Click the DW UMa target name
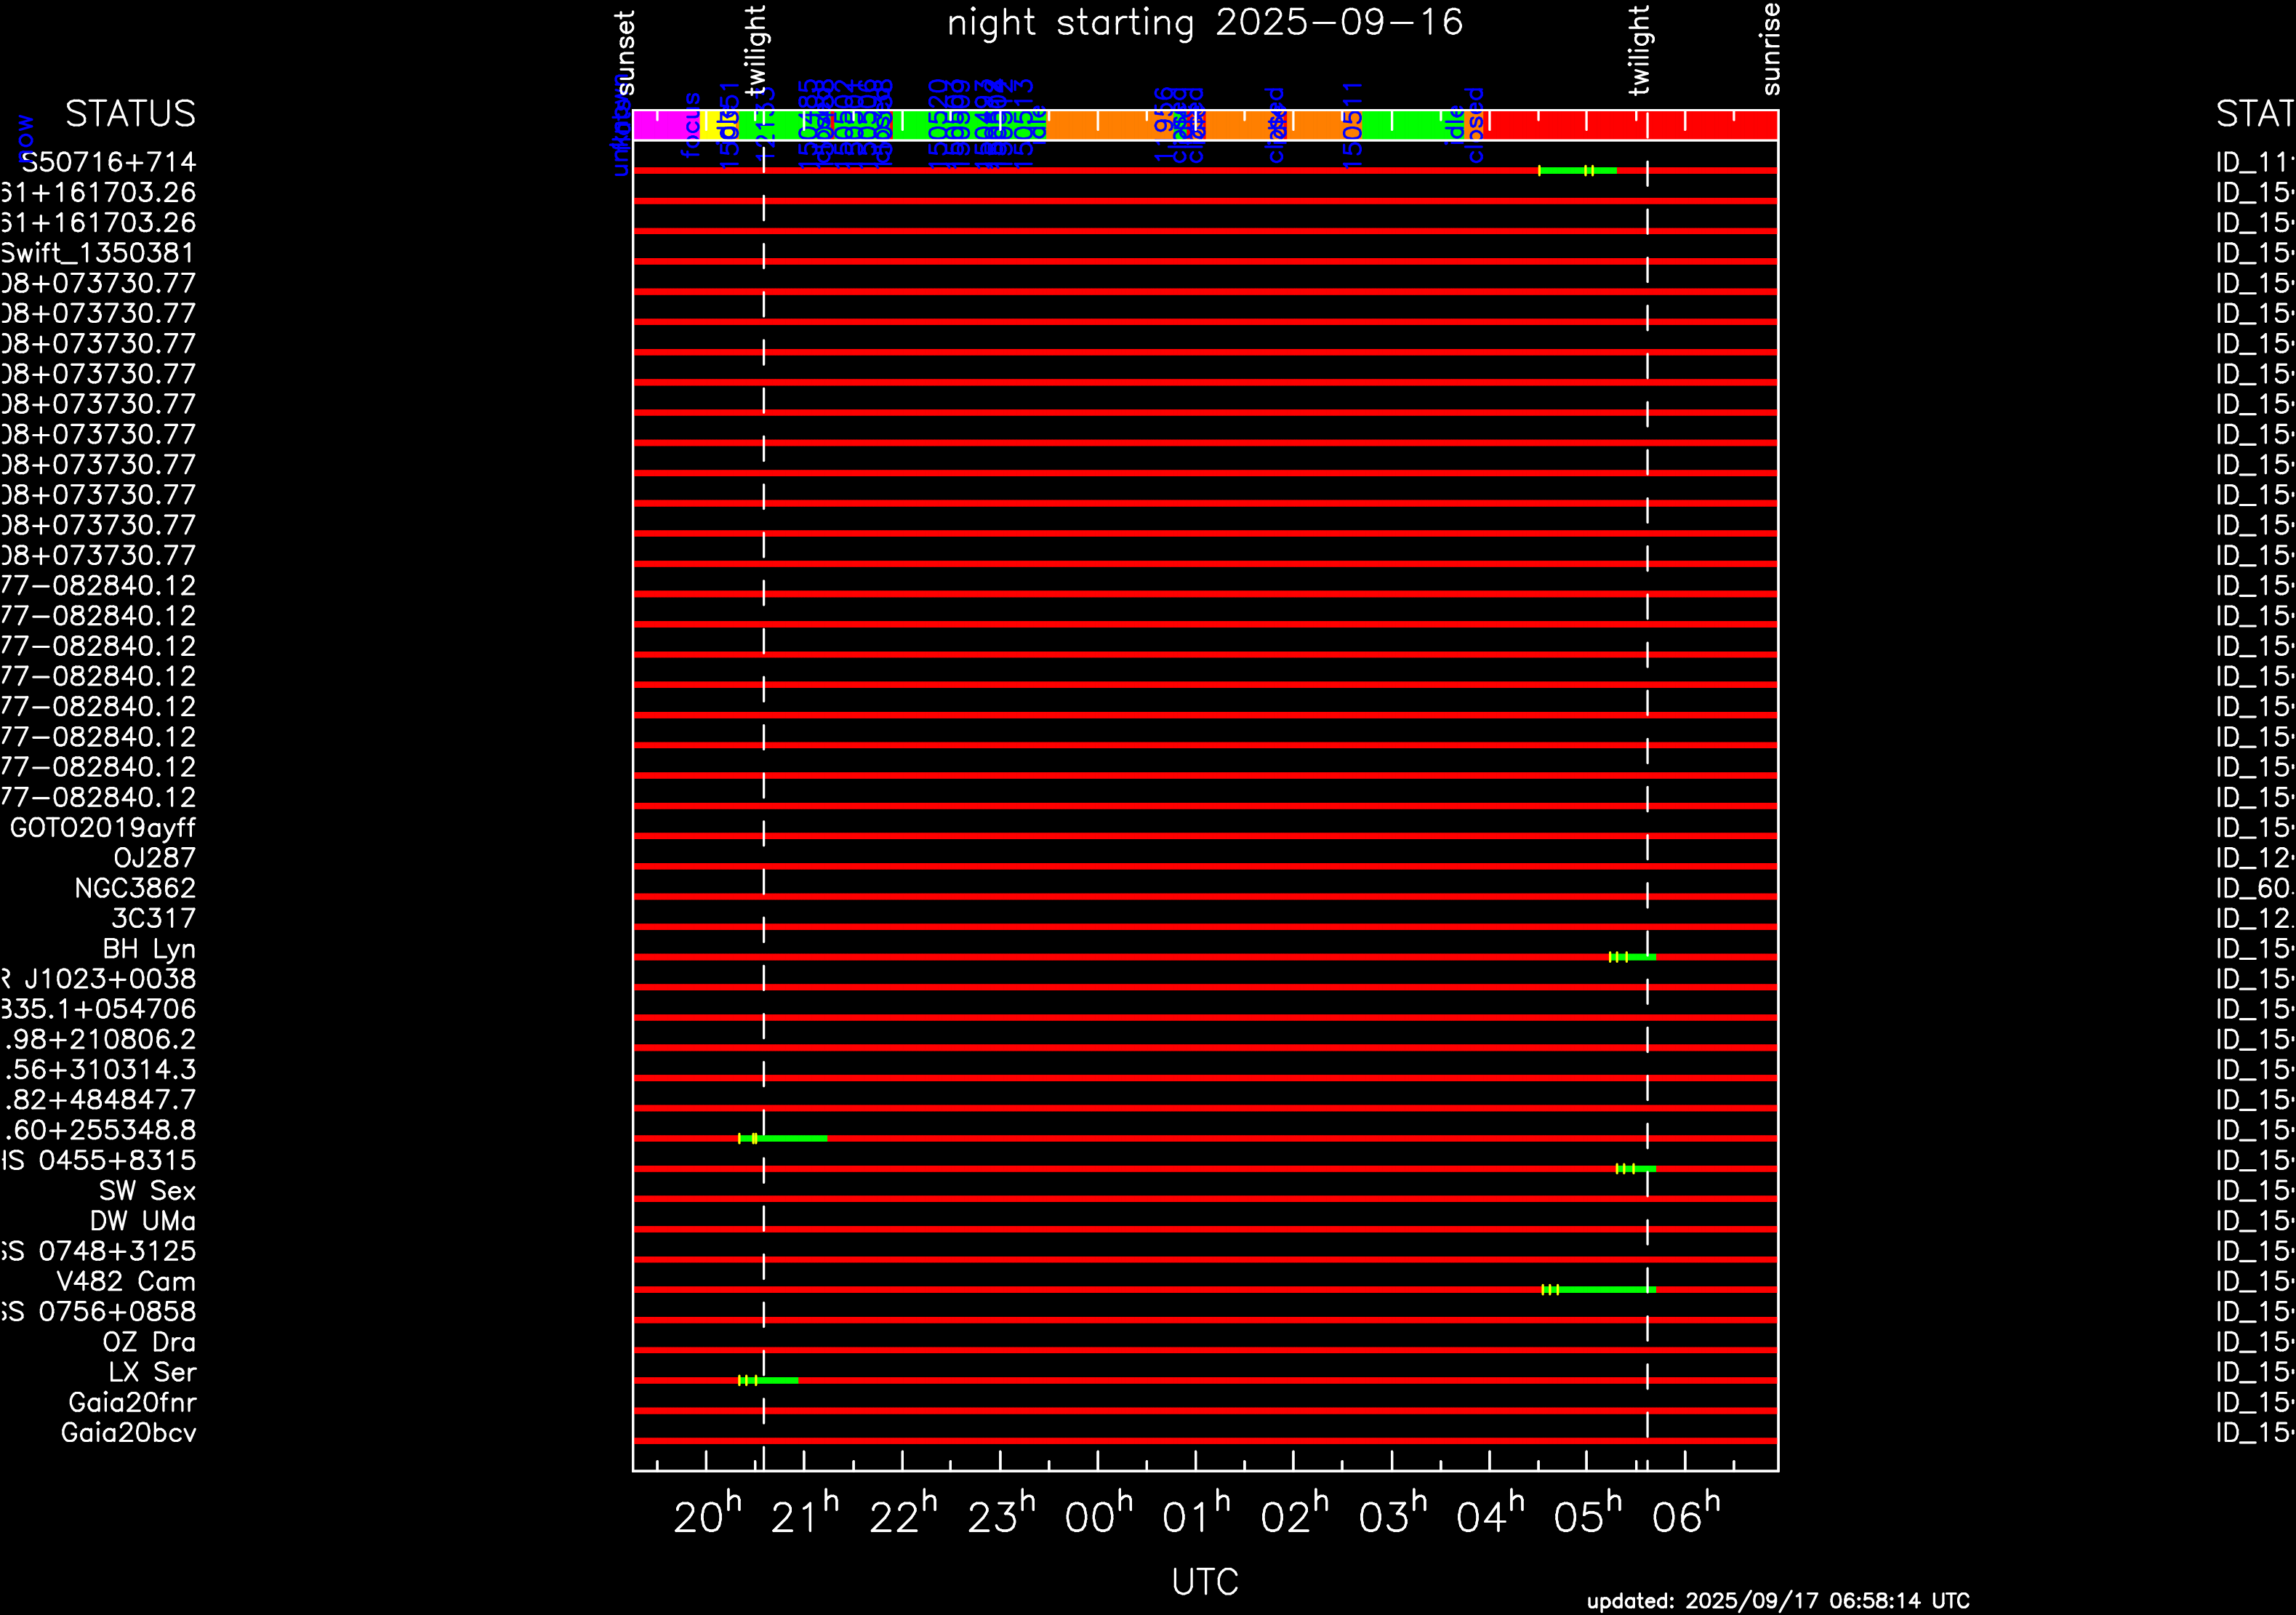 pyautogui.click(x=142, y=1220)
